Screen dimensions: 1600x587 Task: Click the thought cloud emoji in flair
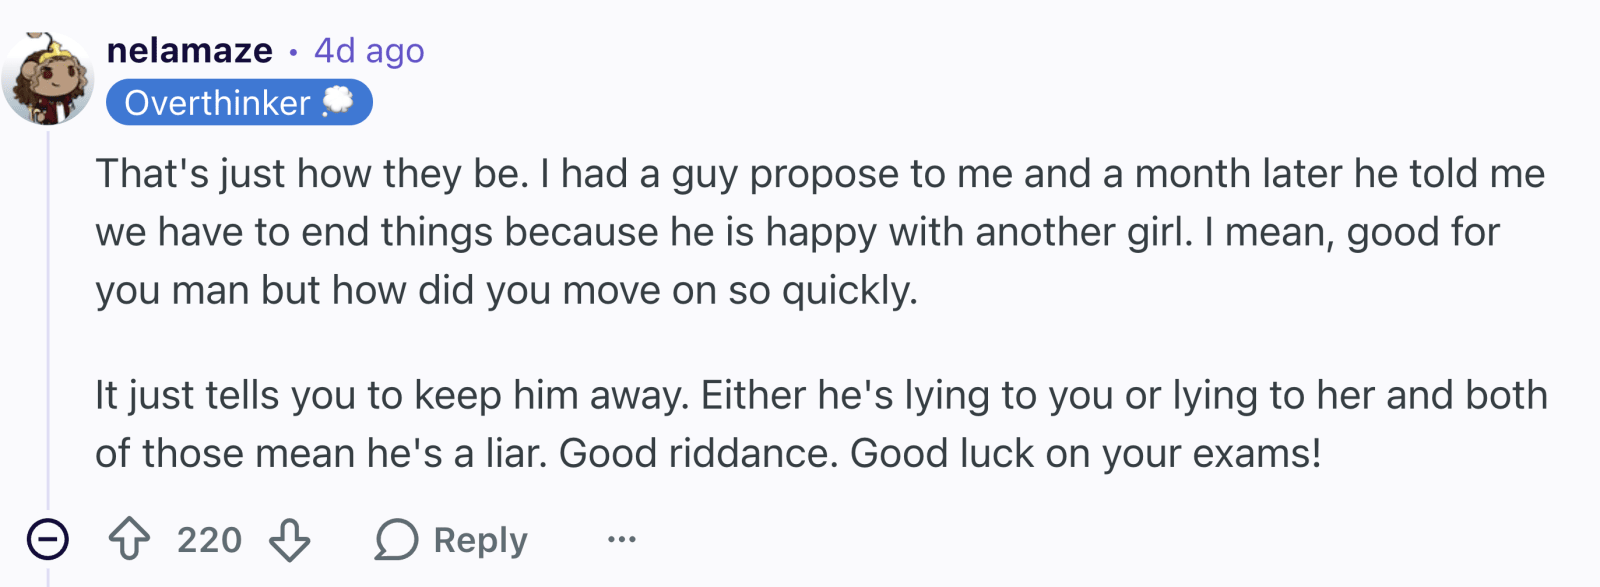click(338, 101)
